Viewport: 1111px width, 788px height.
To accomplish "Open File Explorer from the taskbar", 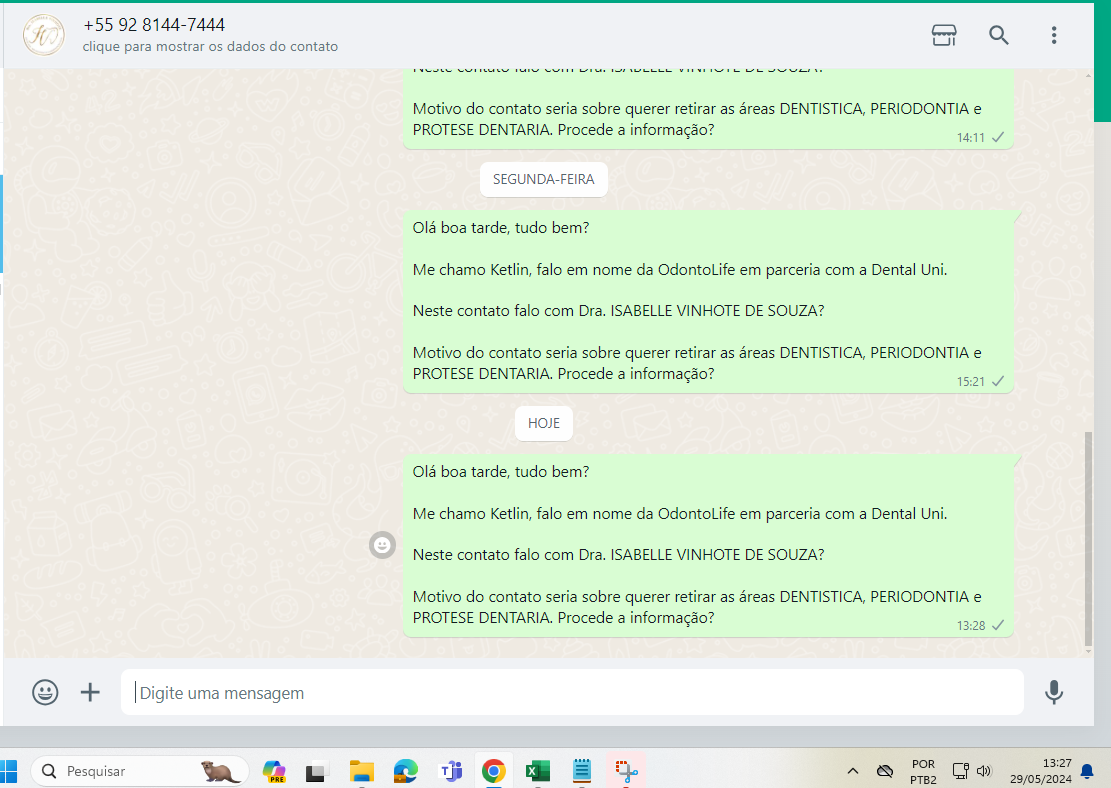I will (361, 770).
